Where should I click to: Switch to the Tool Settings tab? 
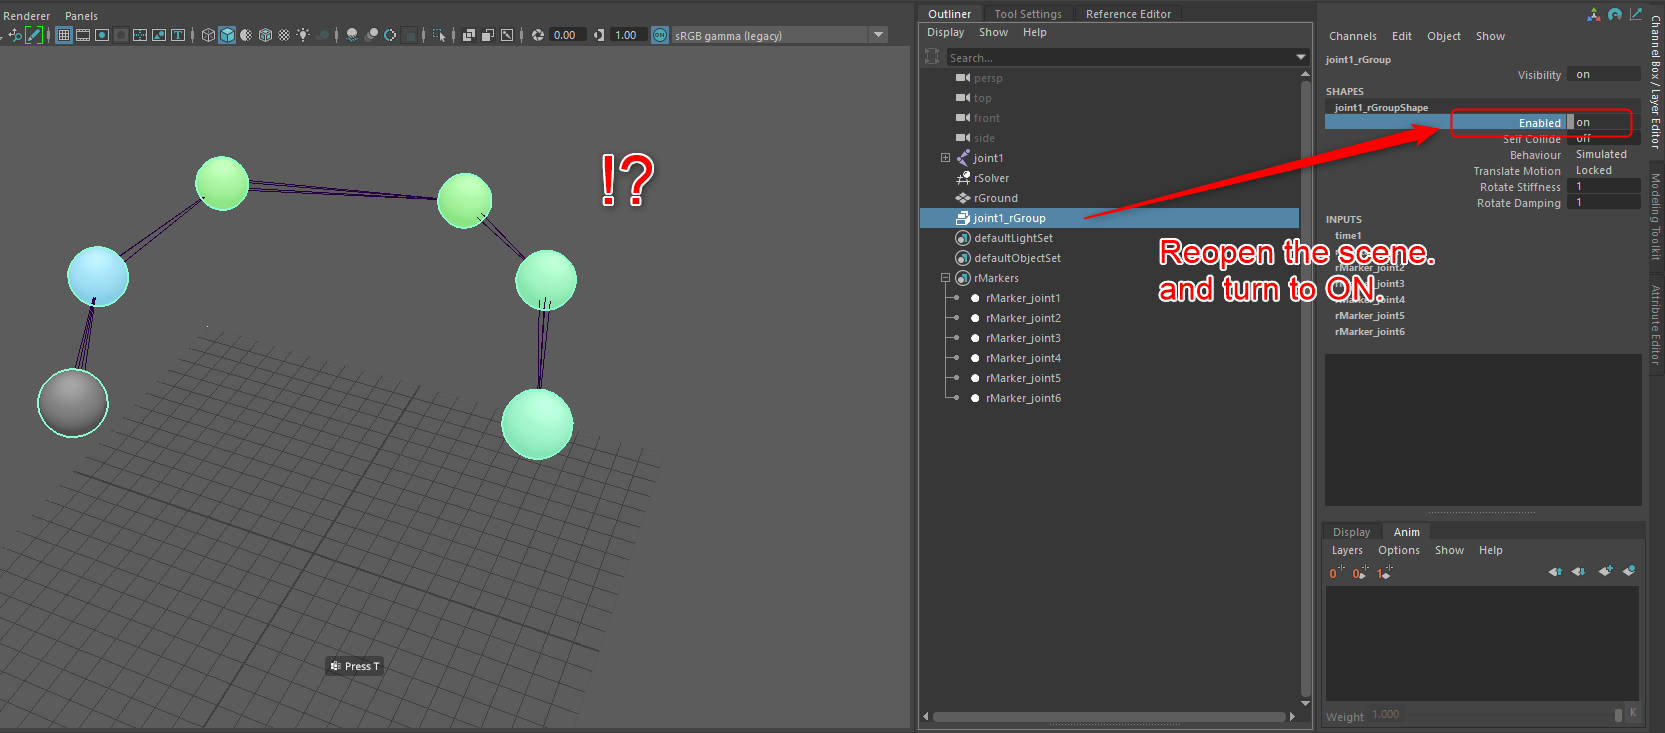pos(1028,14)
